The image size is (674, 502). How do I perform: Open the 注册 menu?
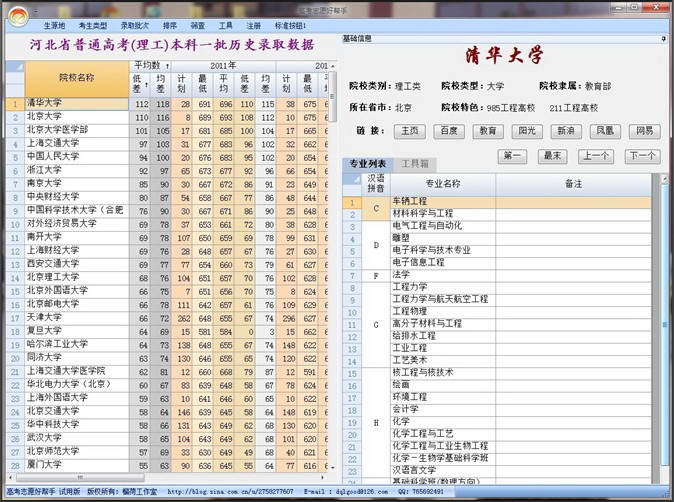[253, 26]
